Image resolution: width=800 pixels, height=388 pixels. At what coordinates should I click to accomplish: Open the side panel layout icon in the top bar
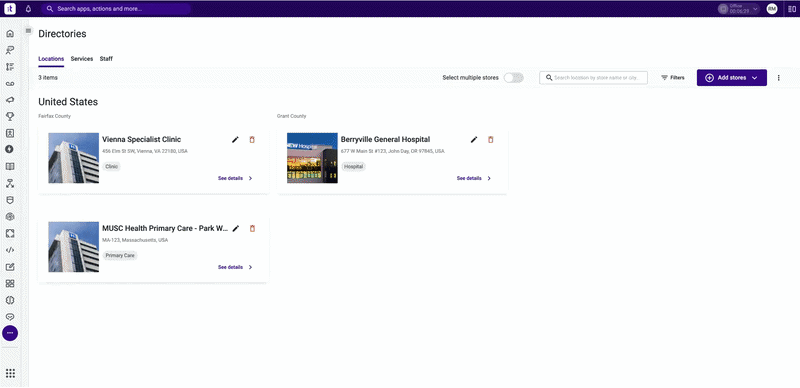coord(791,9)
